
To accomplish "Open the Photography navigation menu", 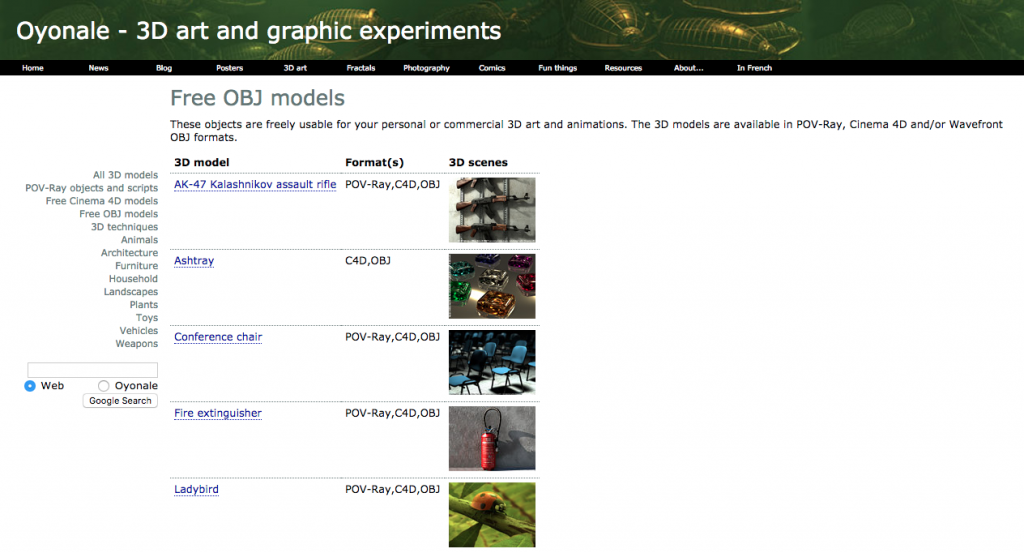I will [426, 68].
